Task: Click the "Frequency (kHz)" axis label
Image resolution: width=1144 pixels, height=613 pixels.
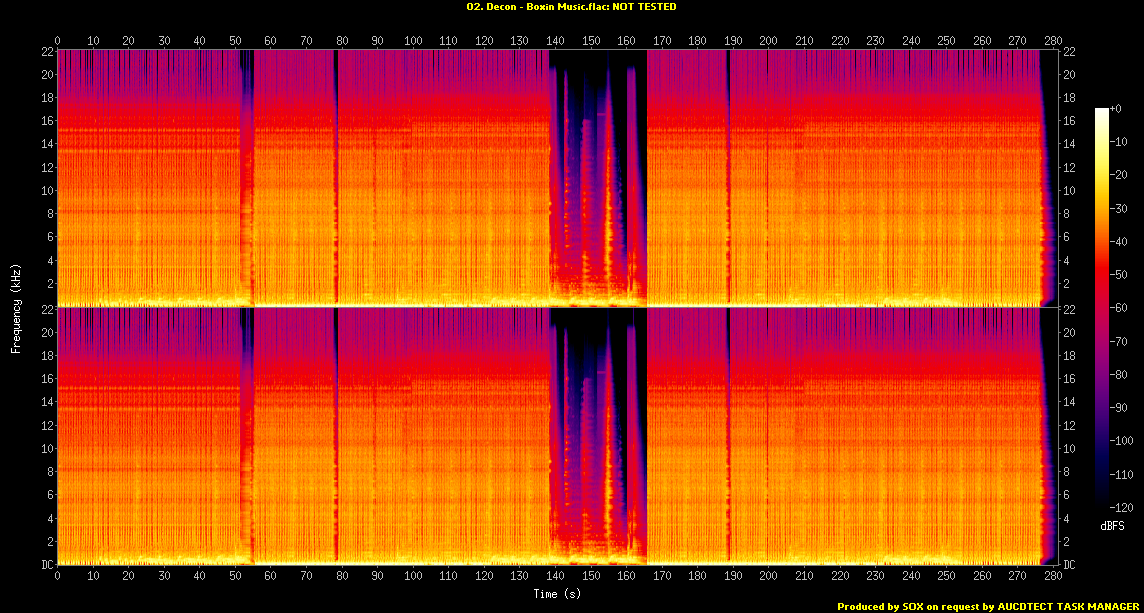Action: coord(16,306)
